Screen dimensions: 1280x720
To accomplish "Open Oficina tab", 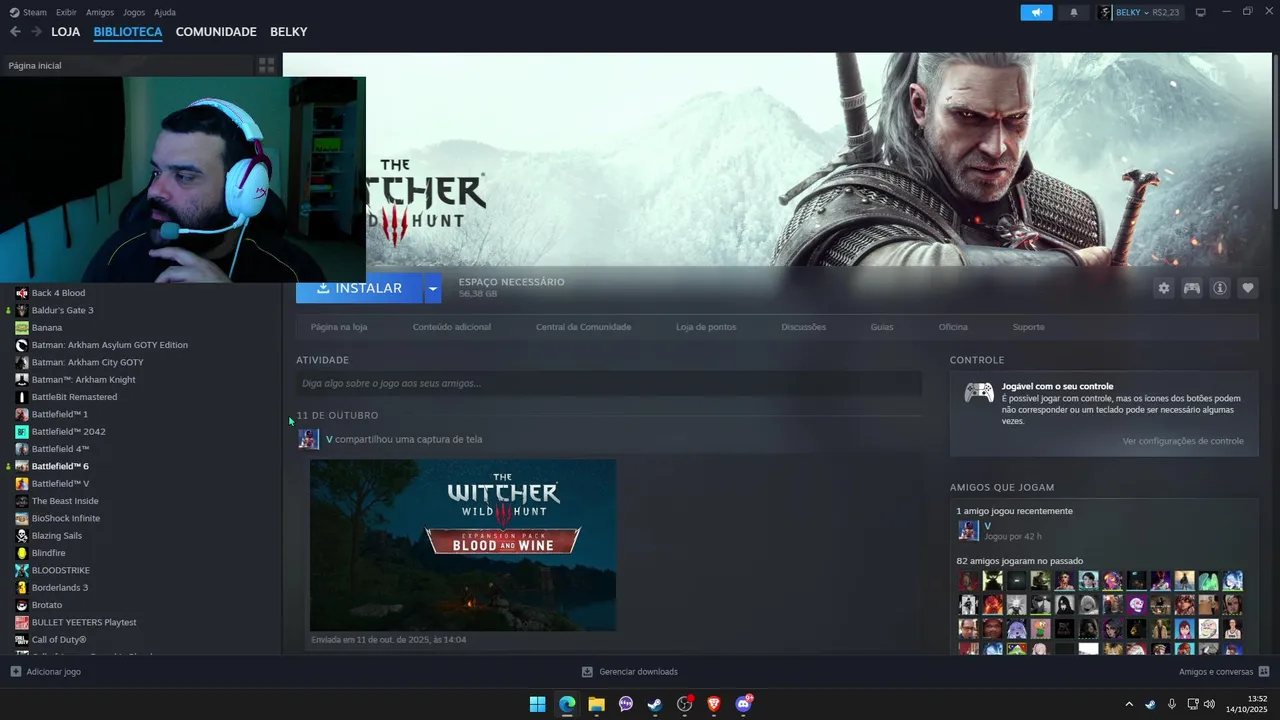I will [953, 327].
